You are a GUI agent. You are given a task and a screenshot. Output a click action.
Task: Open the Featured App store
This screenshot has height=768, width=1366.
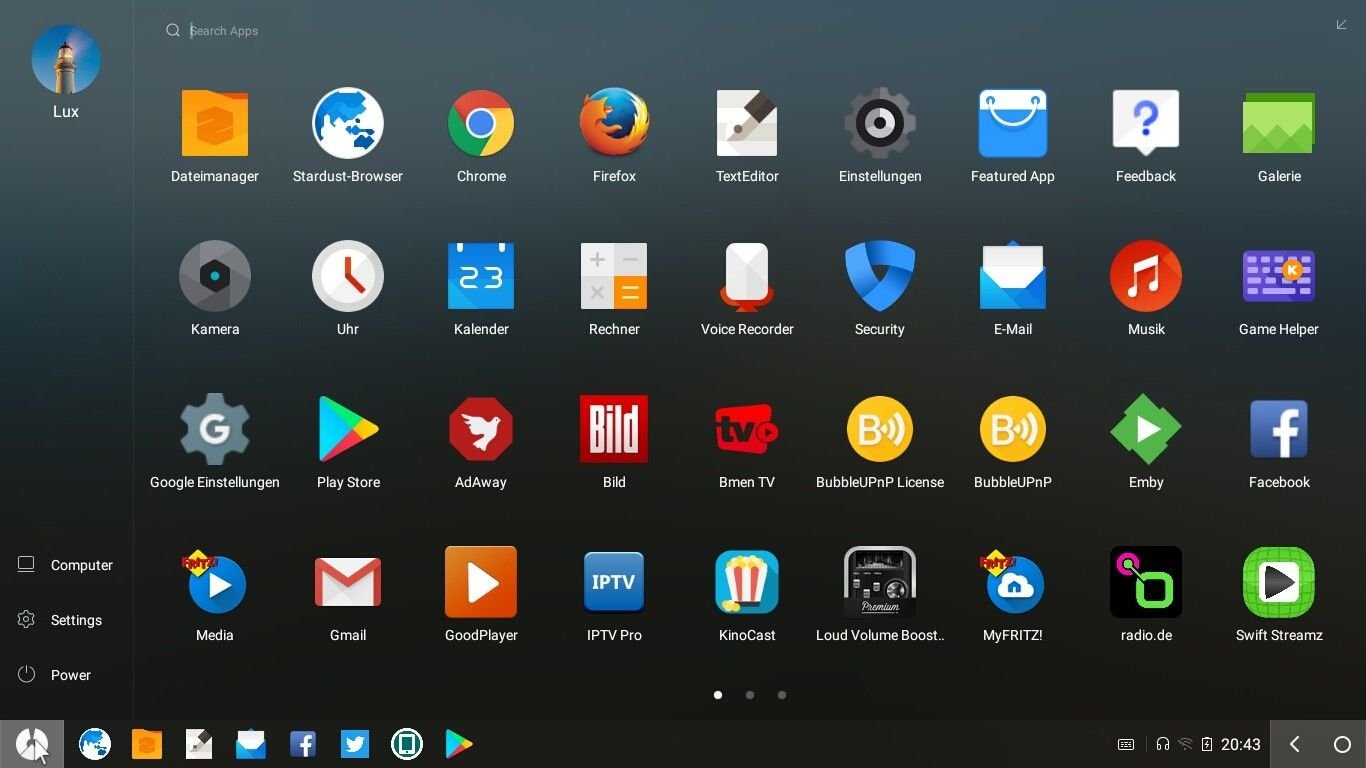1013,123
